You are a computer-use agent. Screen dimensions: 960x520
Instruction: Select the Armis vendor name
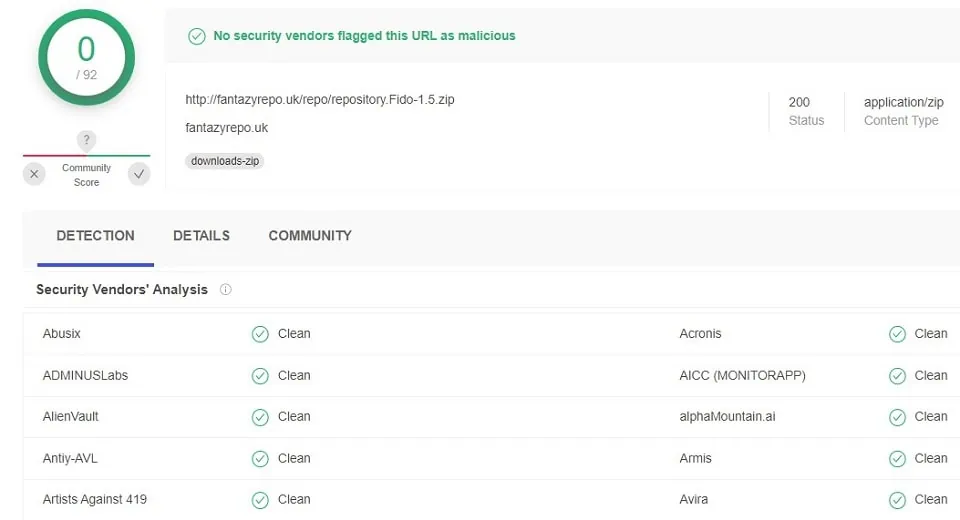tap(696, 458)
